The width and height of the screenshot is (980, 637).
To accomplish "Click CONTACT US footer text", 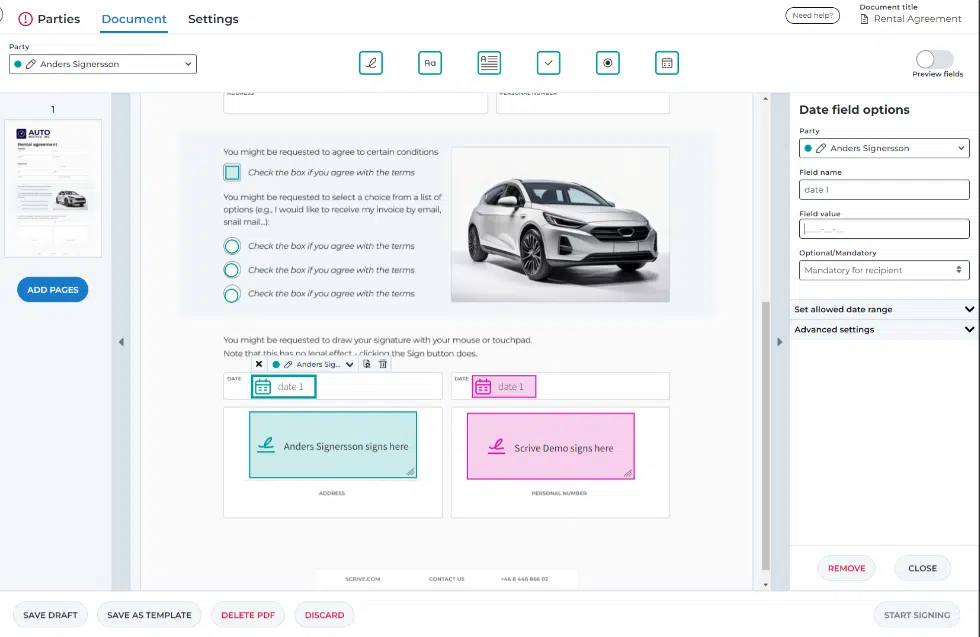I will (446, 579).
